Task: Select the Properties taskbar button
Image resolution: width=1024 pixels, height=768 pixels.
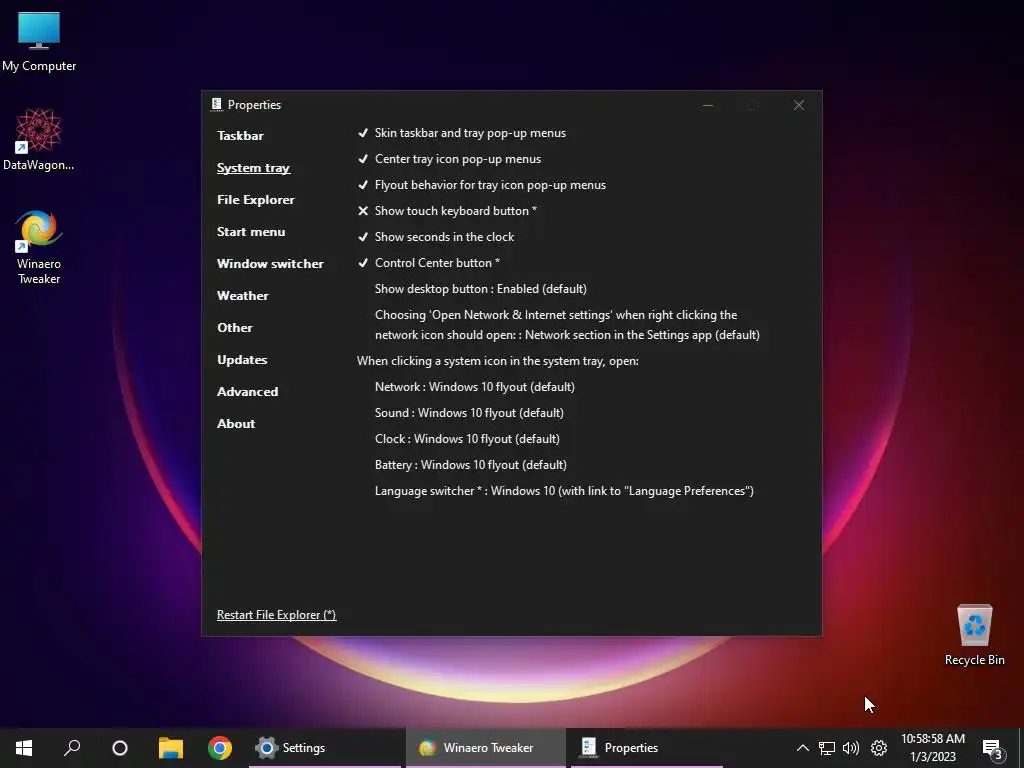Action: point(647,748)
